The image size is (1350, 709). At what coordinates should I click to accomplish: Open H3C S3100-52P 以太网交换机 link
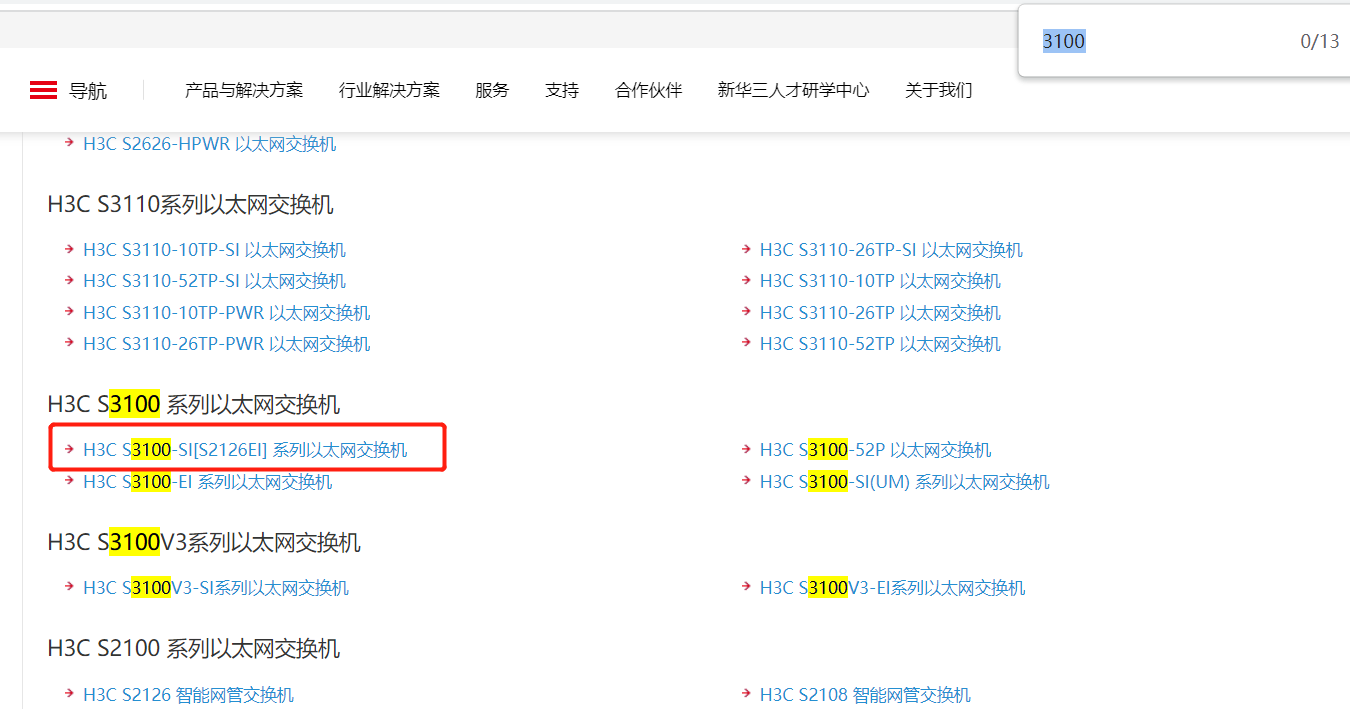[876, 450]
